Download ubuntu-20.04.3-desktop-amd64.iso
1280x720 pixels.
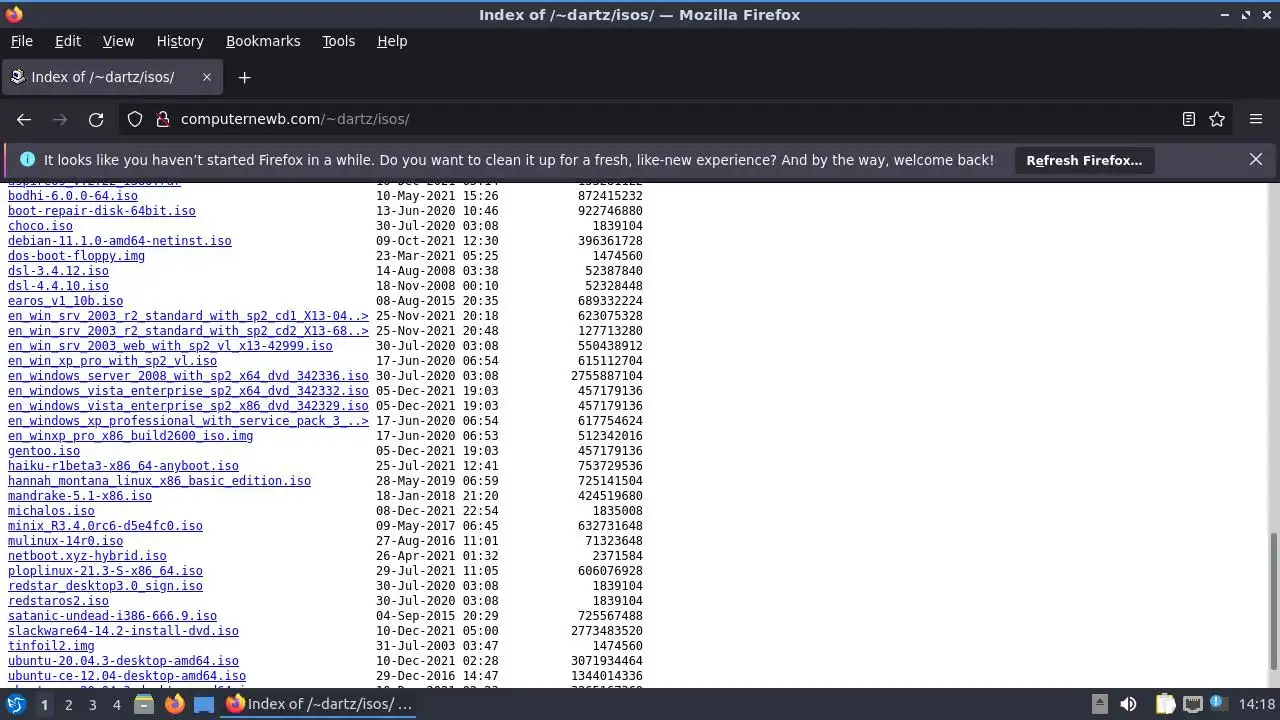point(123,661)
